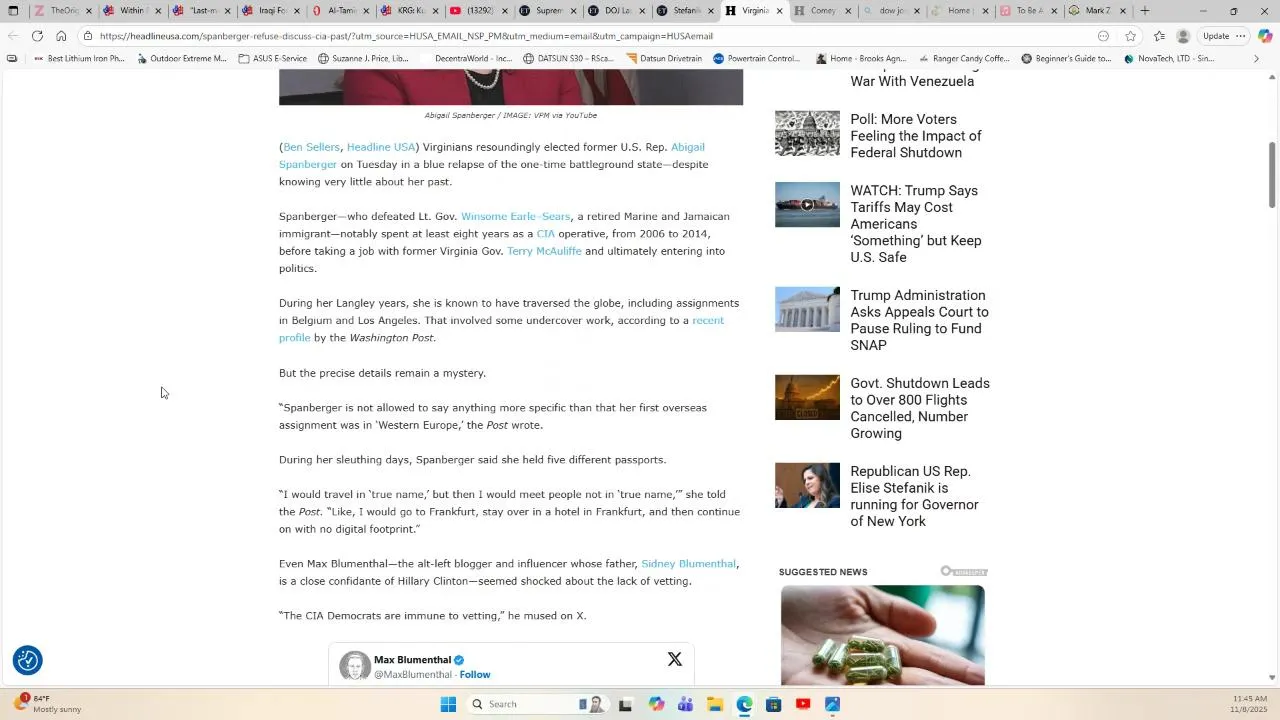Go to the browser home page icon
The width and height of the screenshot is (1280, 720).
(x=61, y=36)
